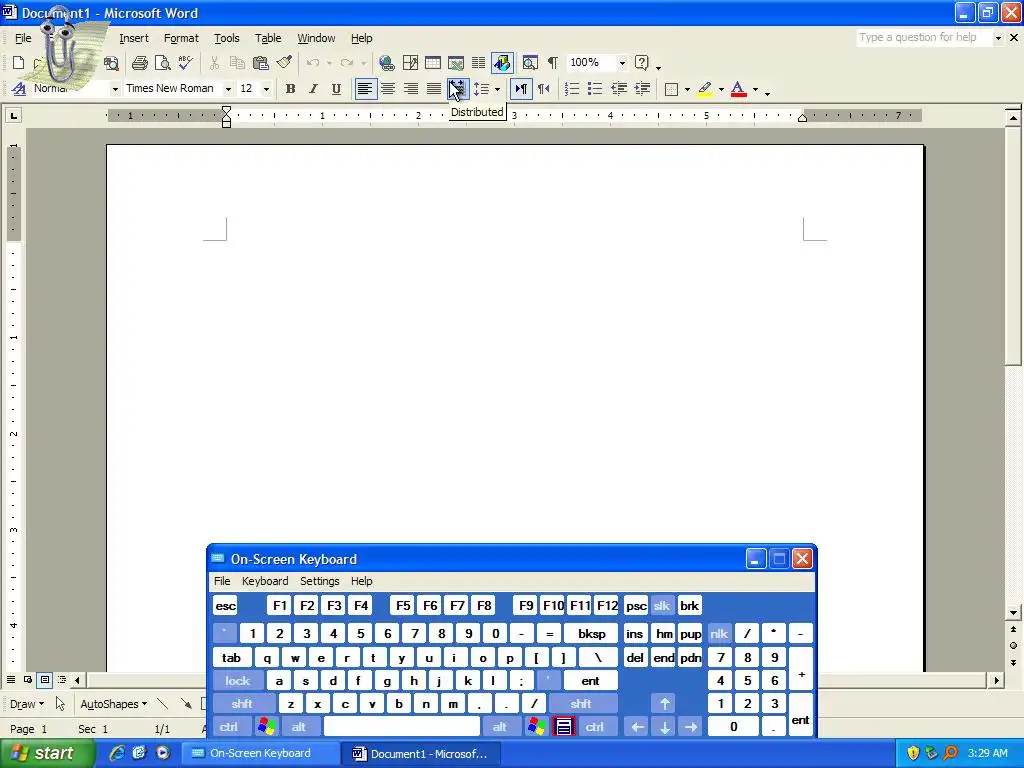Expand the Line Spacing dropdown arrow
The height and width of the screenshot is (768, 1024).
(498, 89)
